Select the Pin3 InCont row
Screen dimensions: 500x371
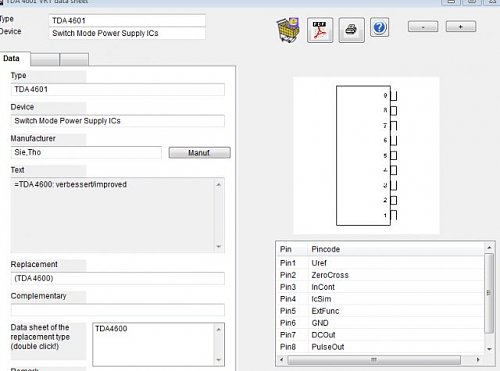tap(380, 287)
